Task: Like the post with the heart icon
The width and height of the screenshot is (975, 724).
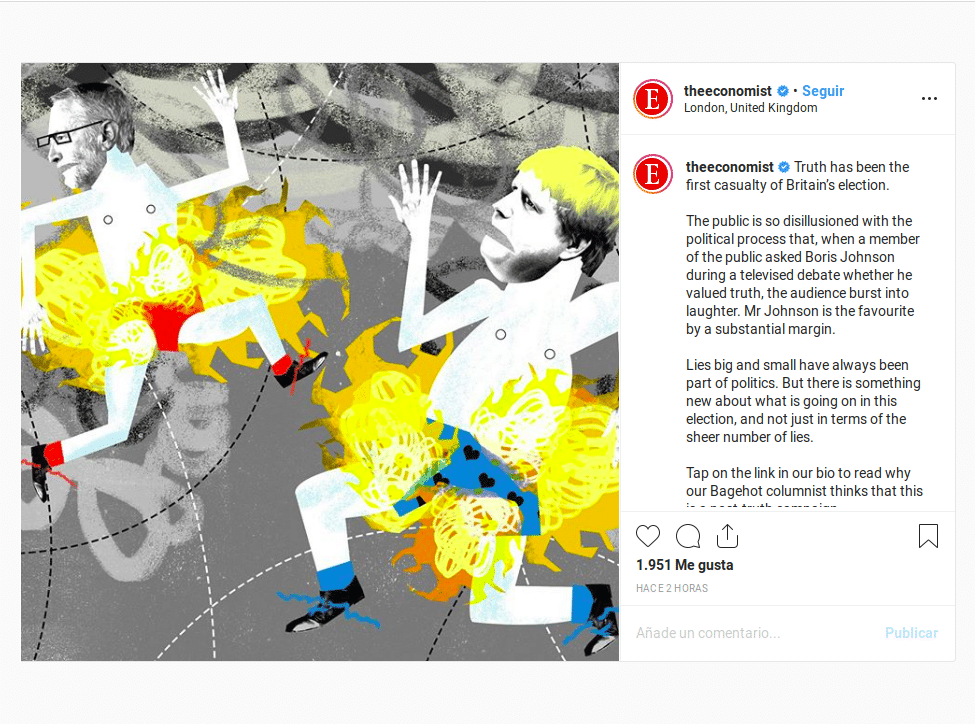Action: pyautogui.click(x=647, y=536)
